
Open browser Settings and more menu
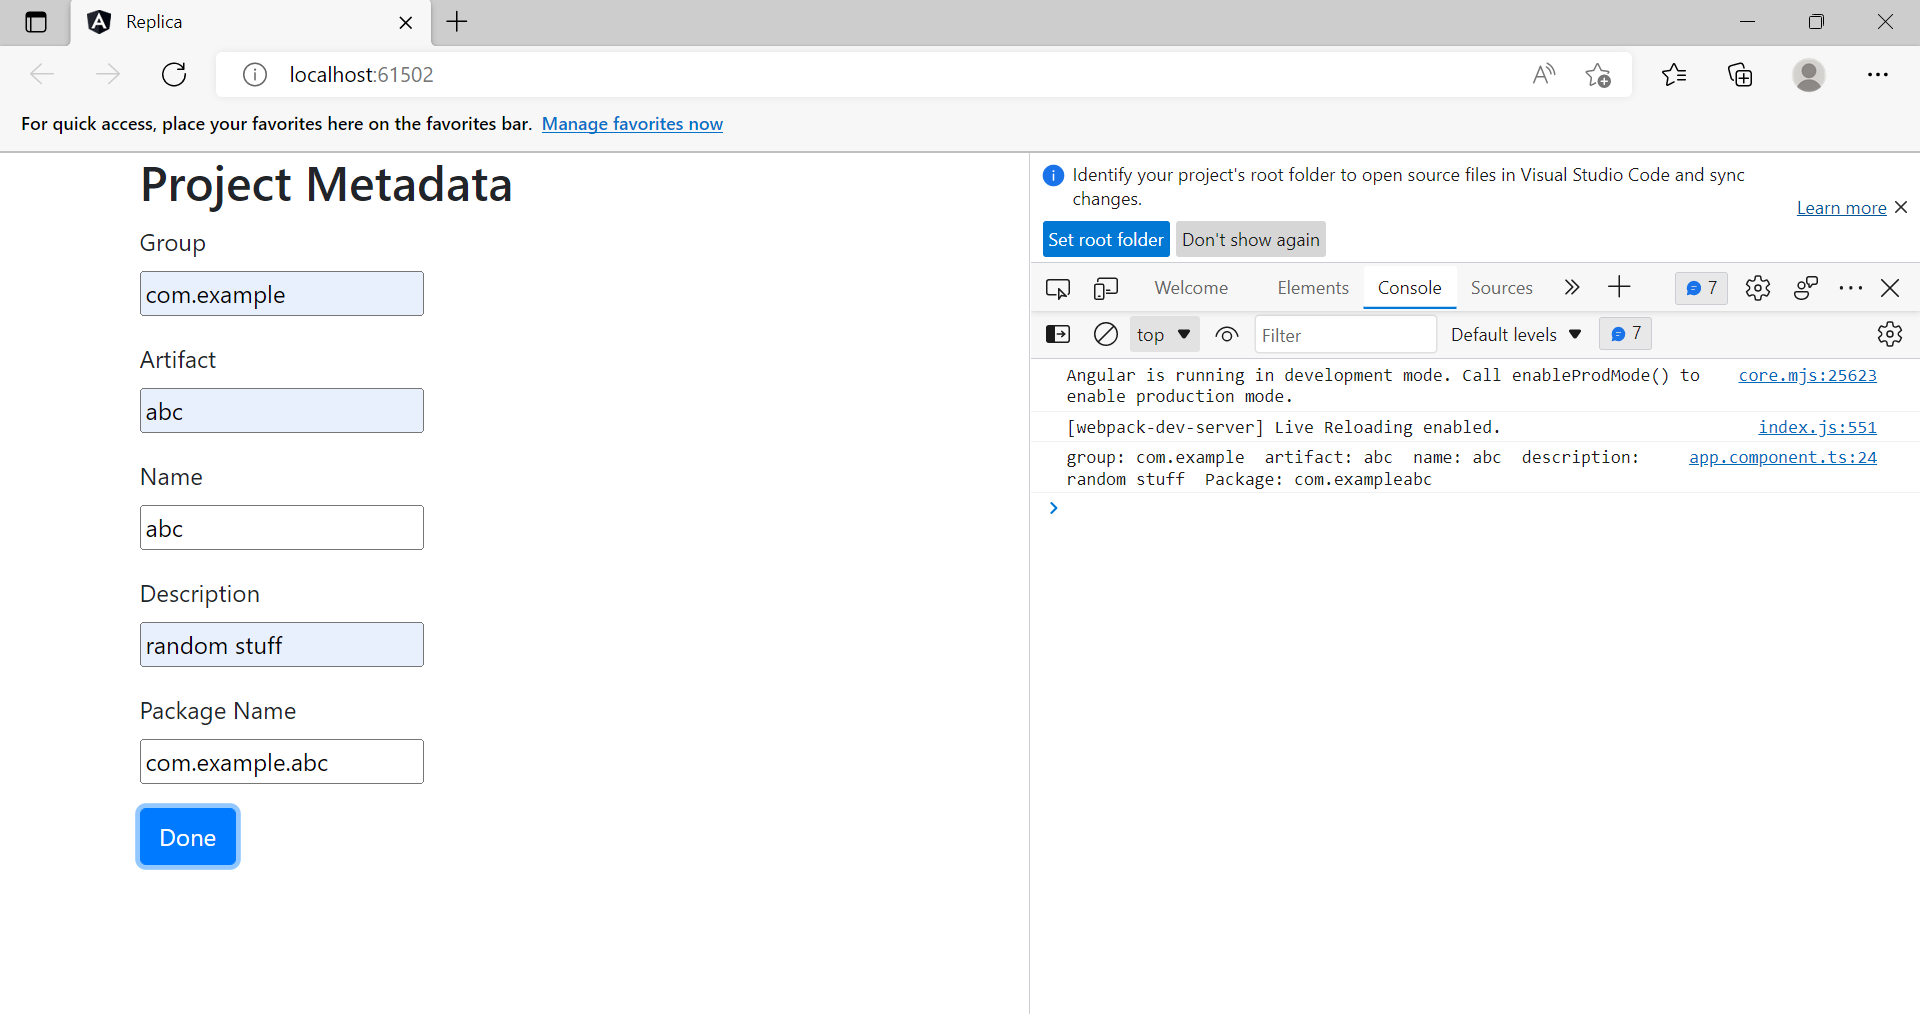pos(1877,74)
